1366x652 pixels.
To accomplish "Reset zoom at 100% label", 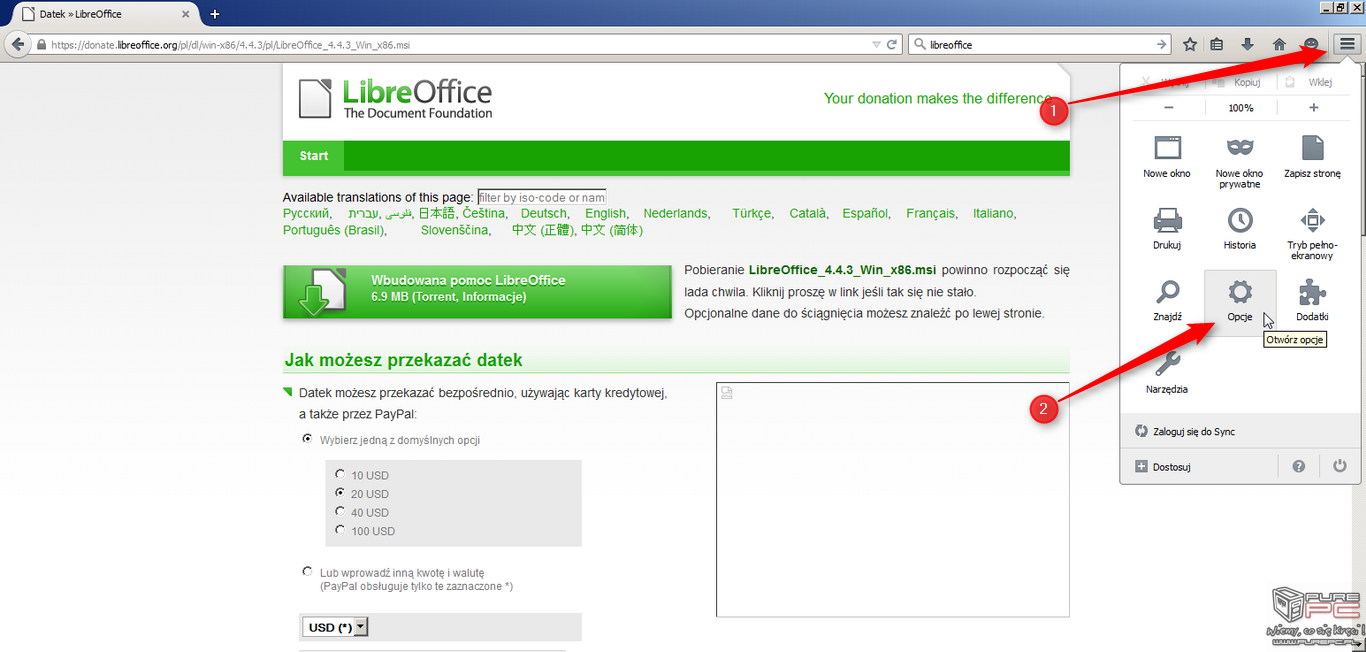I will [1241, 108].
